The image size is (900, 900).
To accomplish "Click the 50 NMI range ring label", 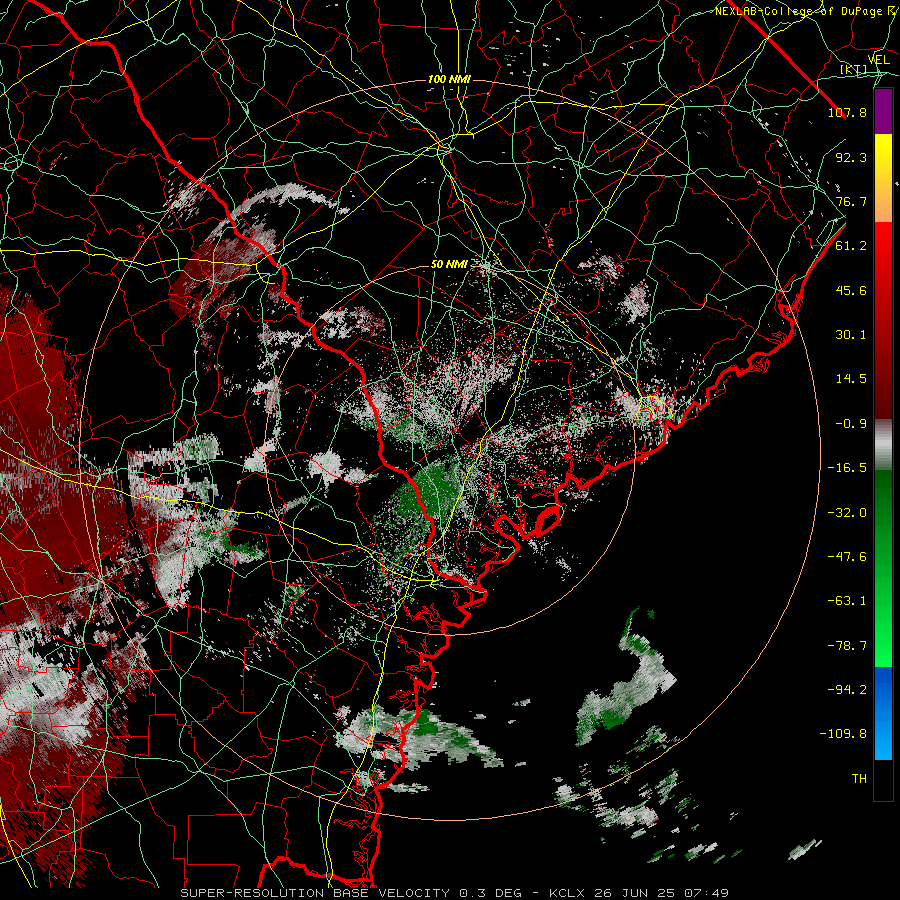I will click(x=449, y=265).
